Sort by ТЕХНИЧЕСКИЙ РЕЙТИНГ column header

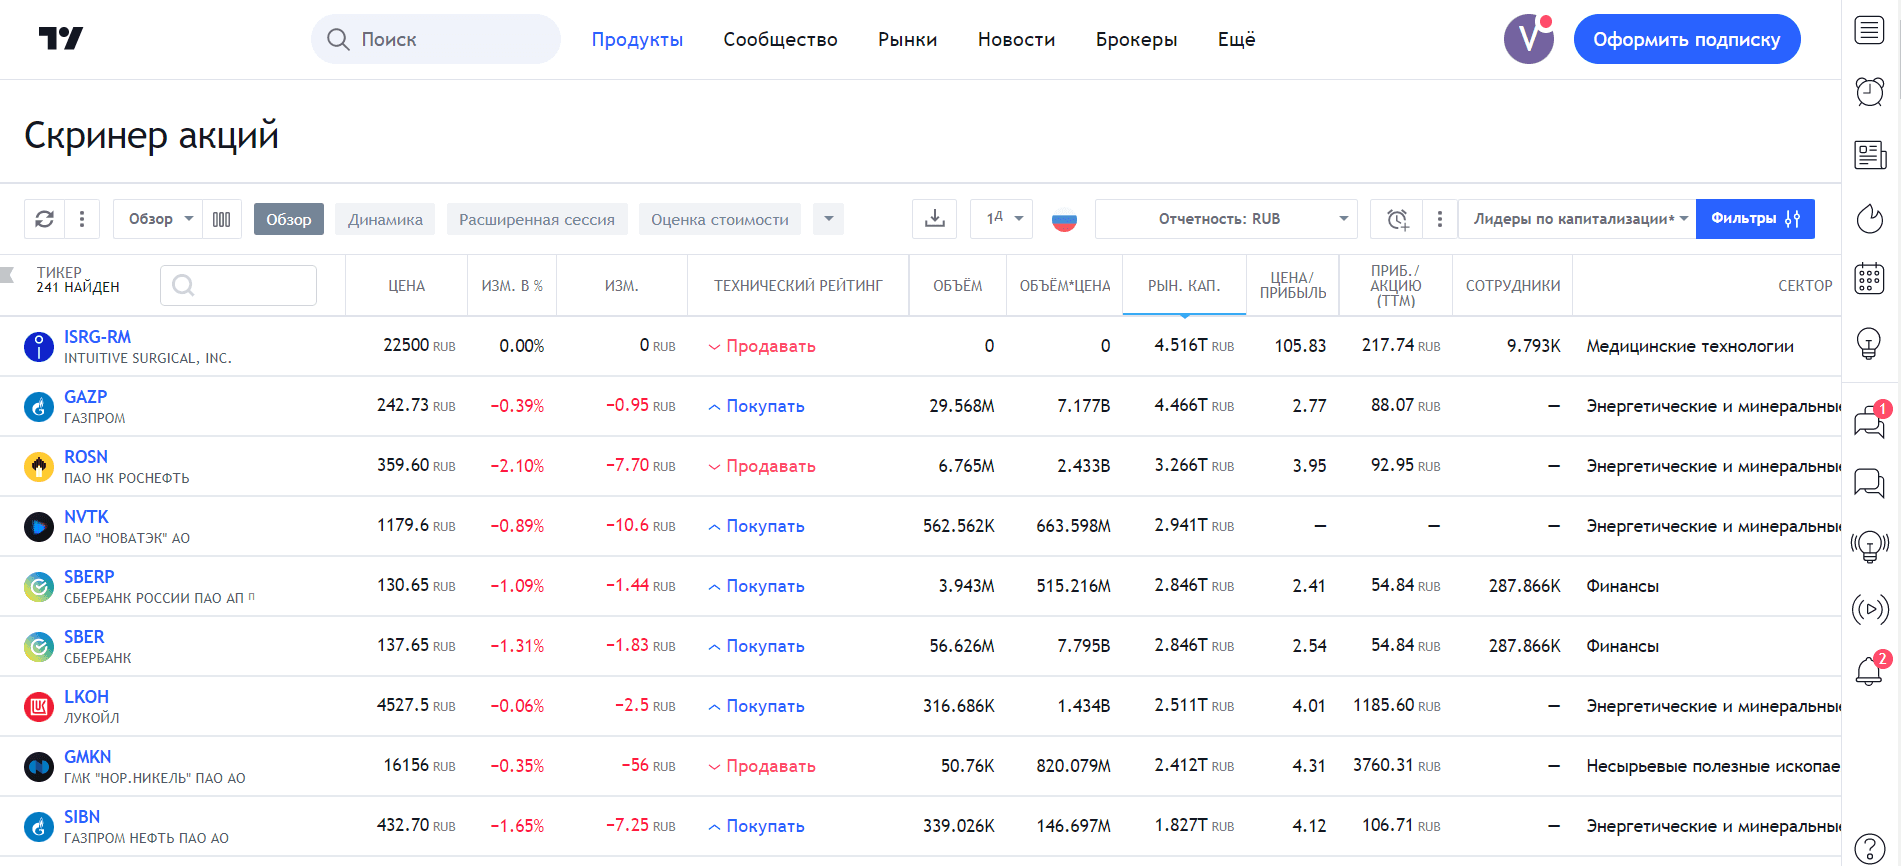pos(798,286)
